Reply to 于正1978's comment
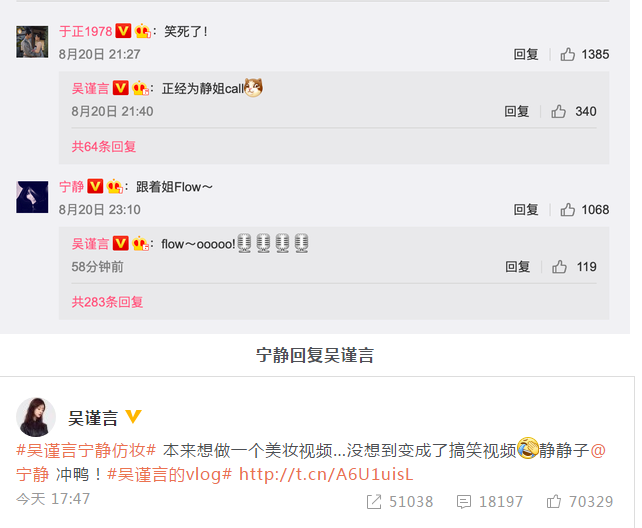The height and width of the screenshot is (528, 642). [x=526, y=54]
